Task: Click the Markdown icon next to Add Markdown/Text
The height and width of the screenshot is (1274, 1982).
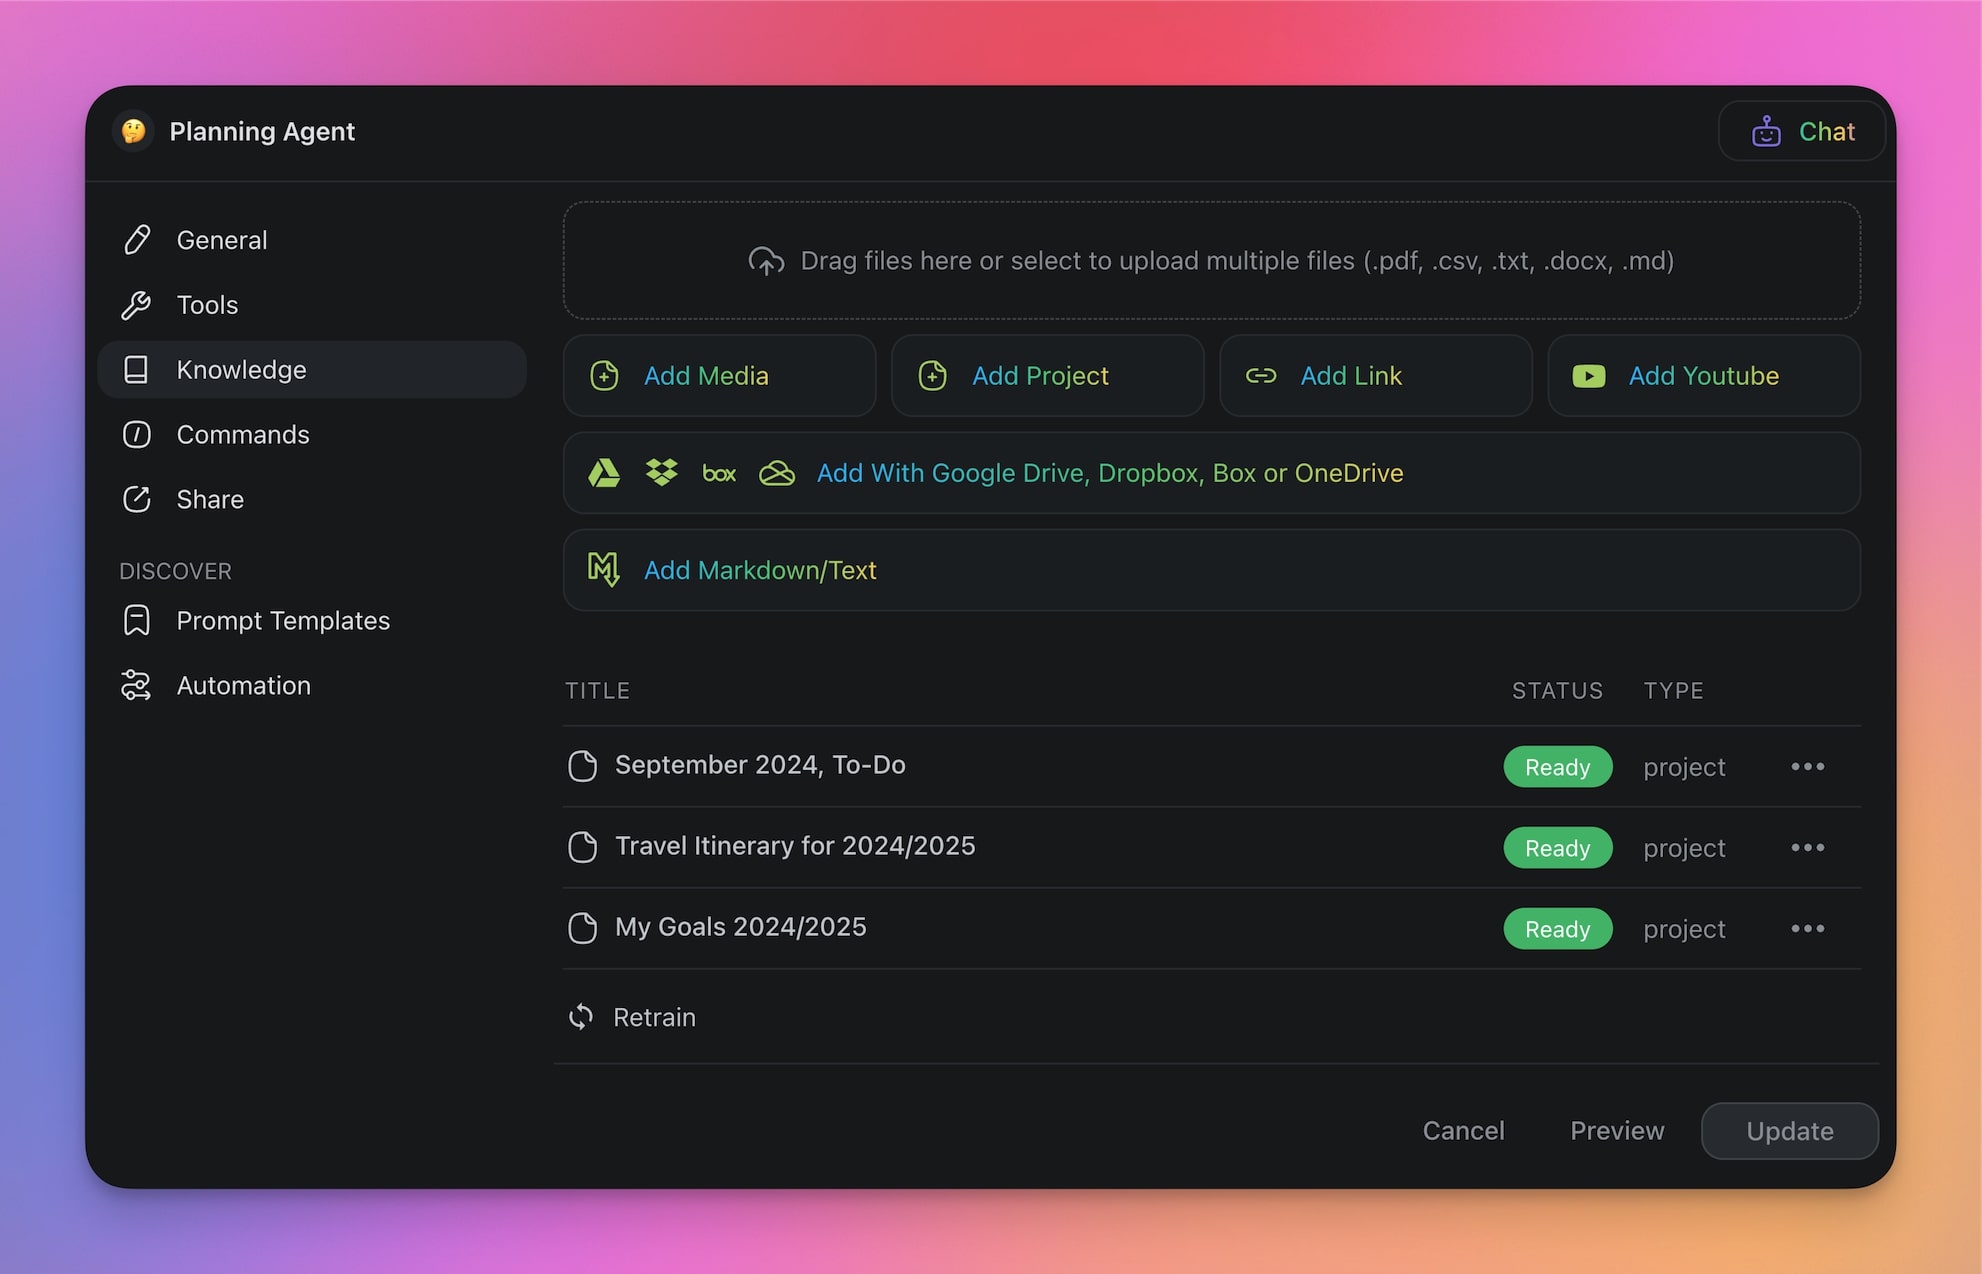Action: 604,569
